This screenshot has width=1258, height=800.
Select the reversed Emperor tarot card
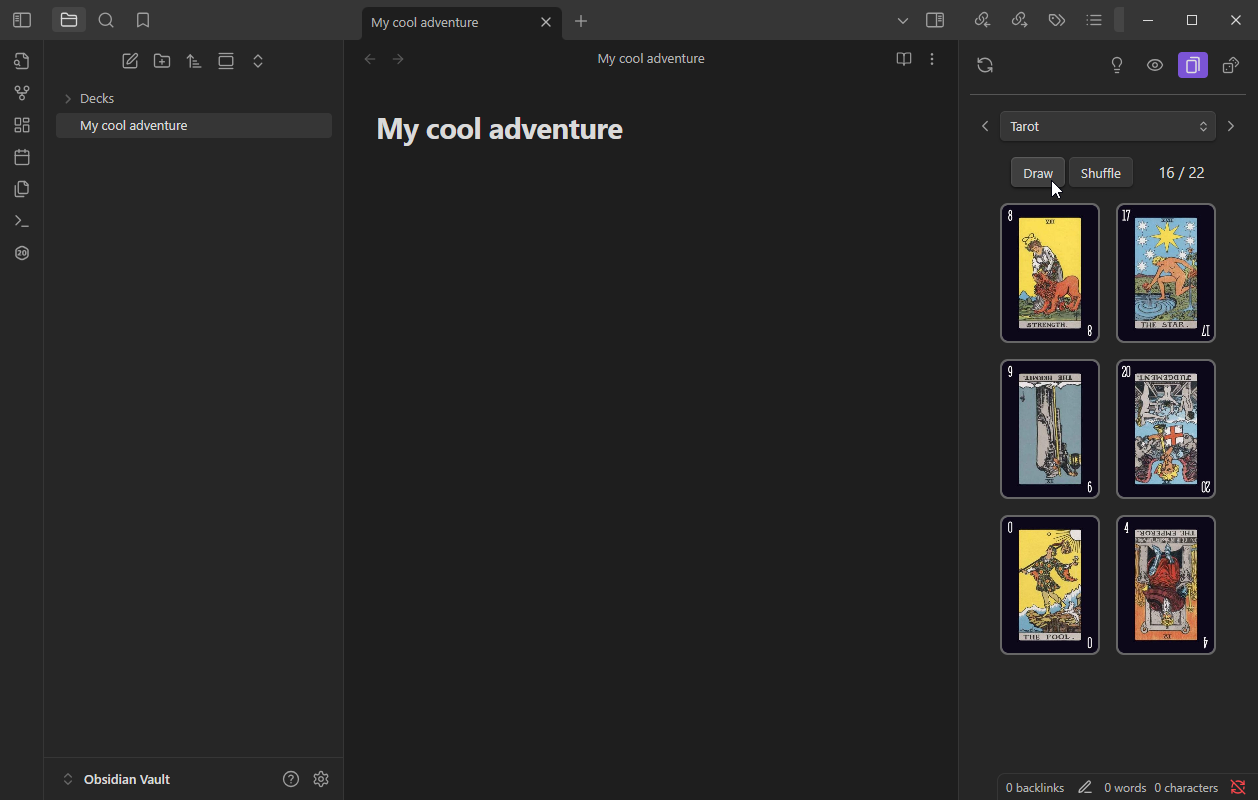pos(1166,585)
